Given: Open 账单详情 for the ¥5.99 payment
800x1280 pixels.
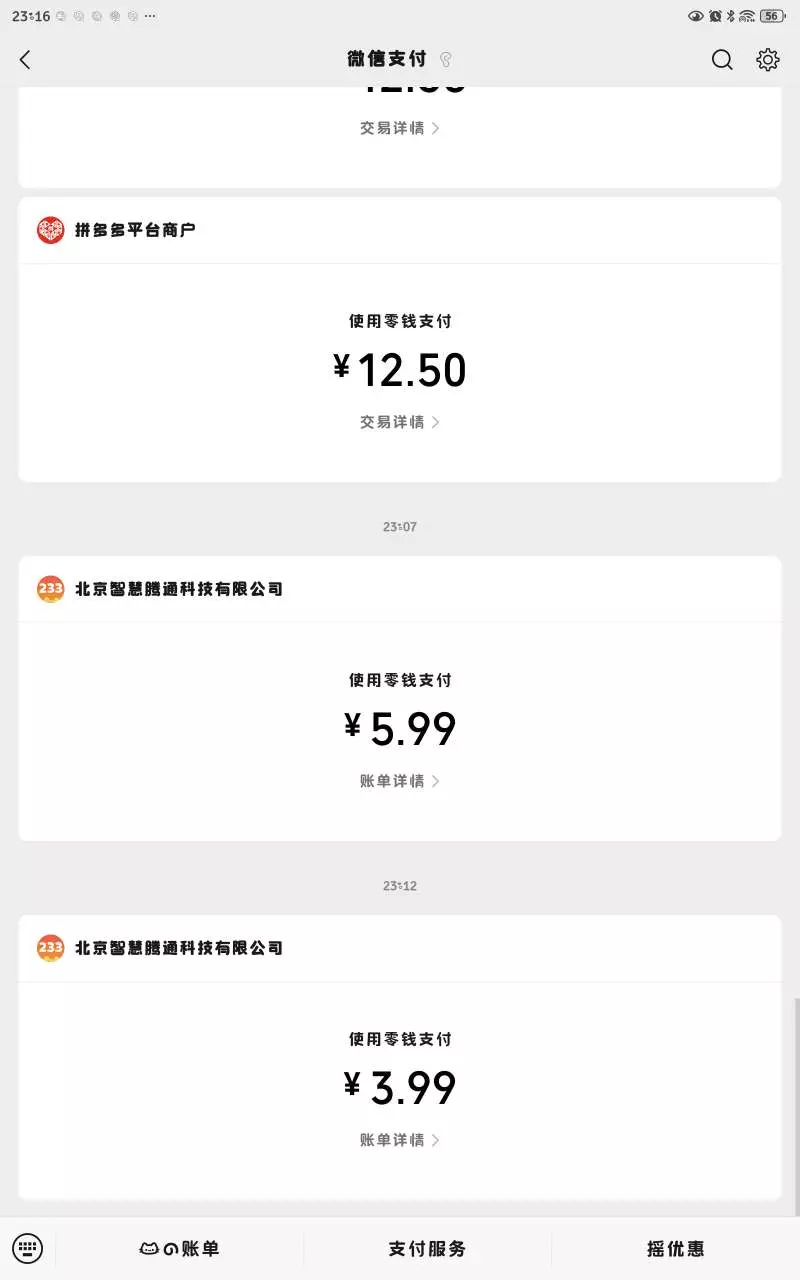Looking at the screenshot, I should [x=400, y=781].
